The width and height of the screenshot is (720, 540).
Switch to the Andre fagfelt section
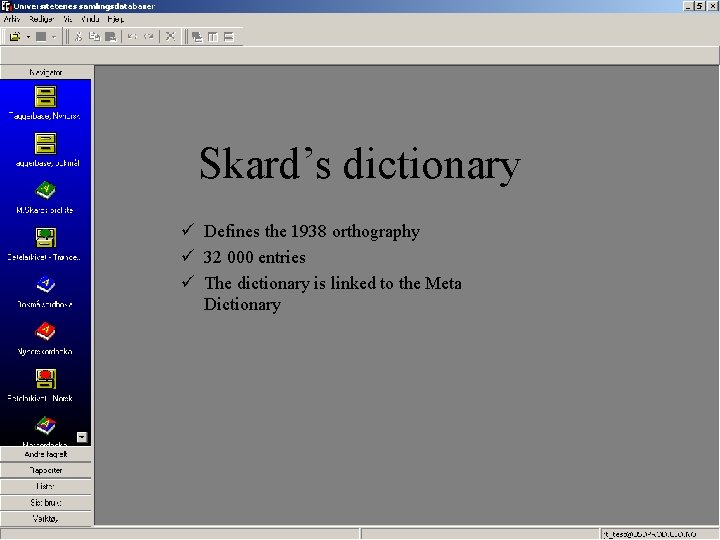(x=46, y=454)
